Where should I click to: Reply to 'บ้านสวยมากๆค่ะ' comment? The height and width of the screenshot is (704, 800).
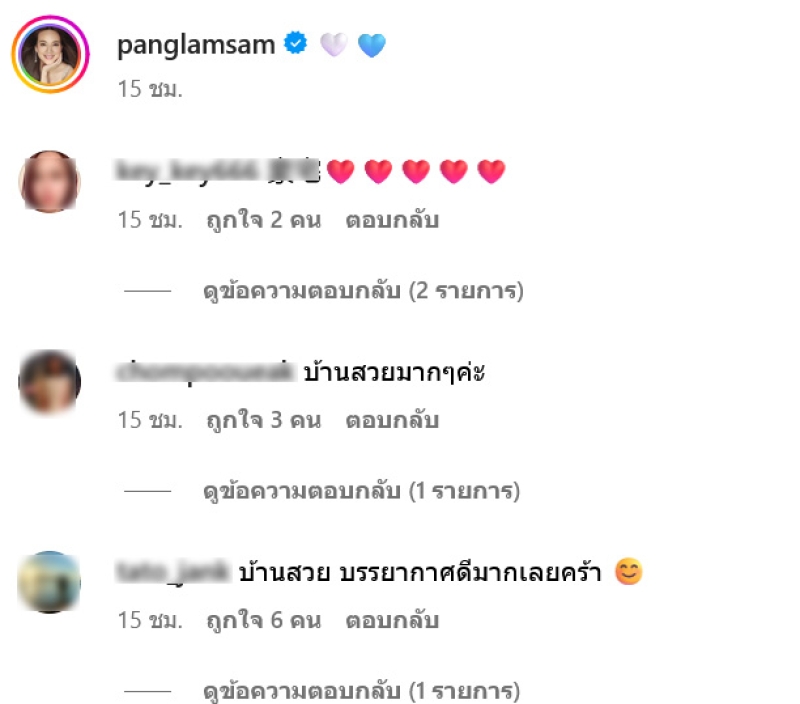click(392, 420)
